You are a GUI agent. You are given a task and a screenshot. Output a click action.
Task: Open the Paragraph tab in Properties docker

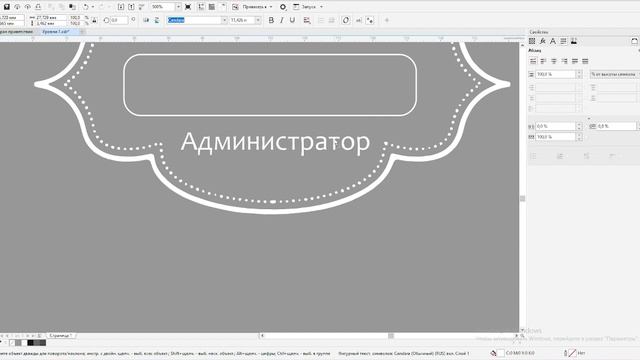(x=563, y=41)
